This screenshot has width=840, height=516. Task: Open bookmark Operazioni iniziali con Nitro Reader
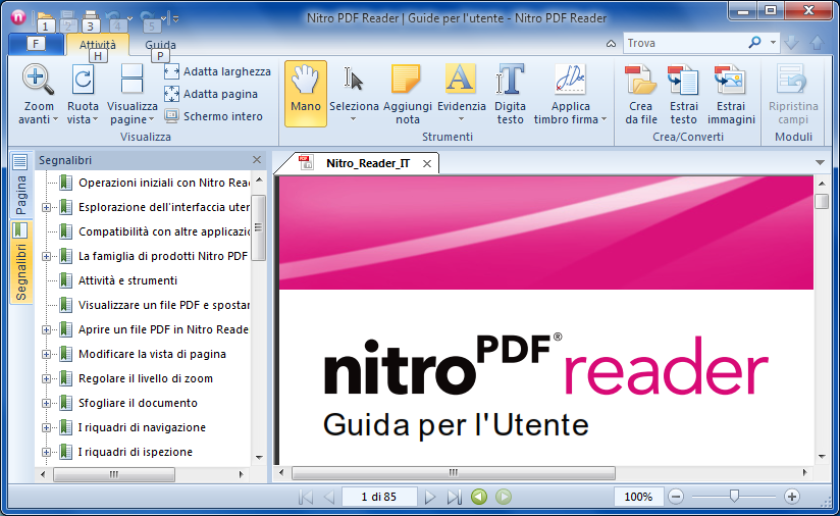tap(164, 183)
